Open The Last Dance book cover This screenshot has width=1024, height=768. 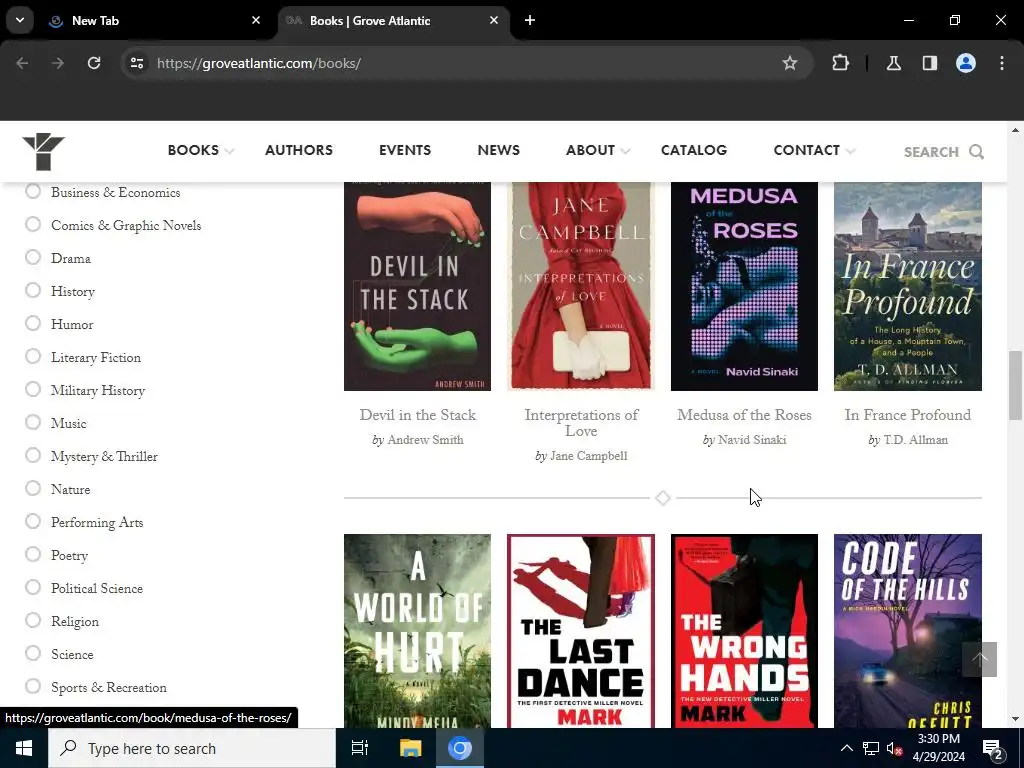point(581,631)
